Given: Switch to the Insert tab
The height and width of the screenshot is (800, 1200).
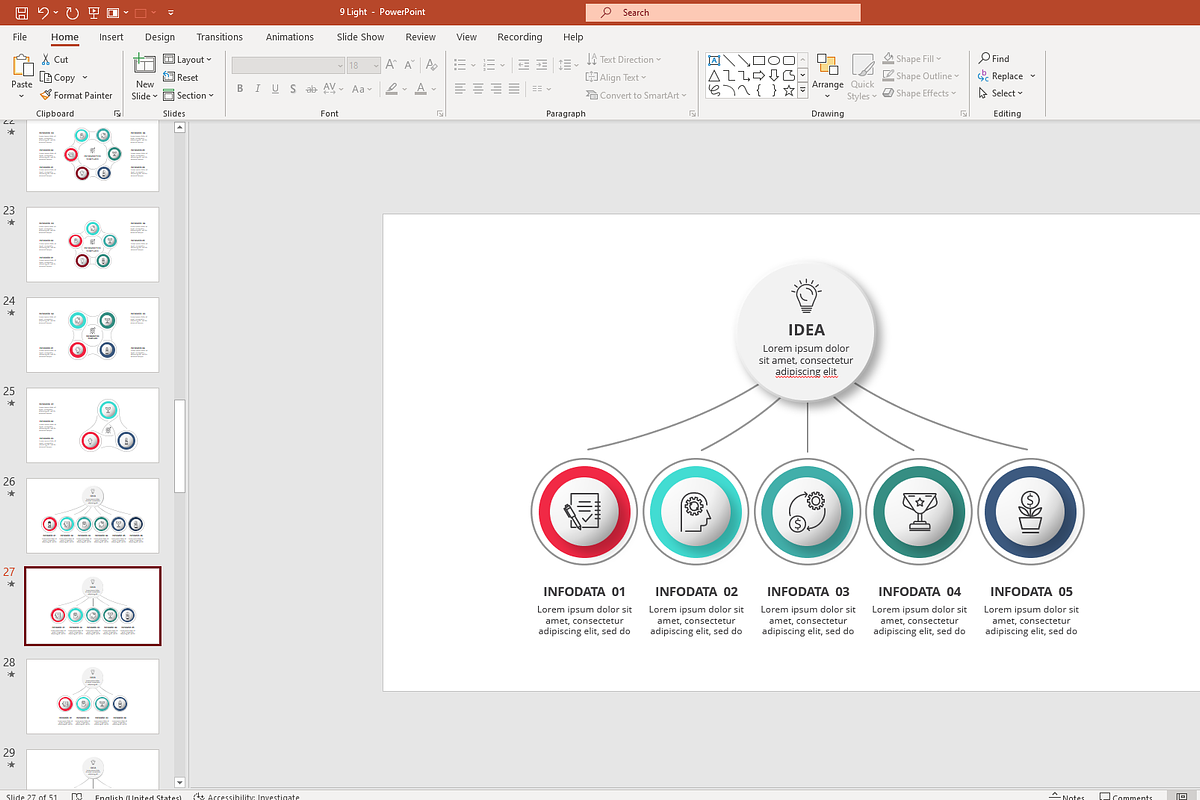Looking at the screenshot, I should (x=111, y=37).
